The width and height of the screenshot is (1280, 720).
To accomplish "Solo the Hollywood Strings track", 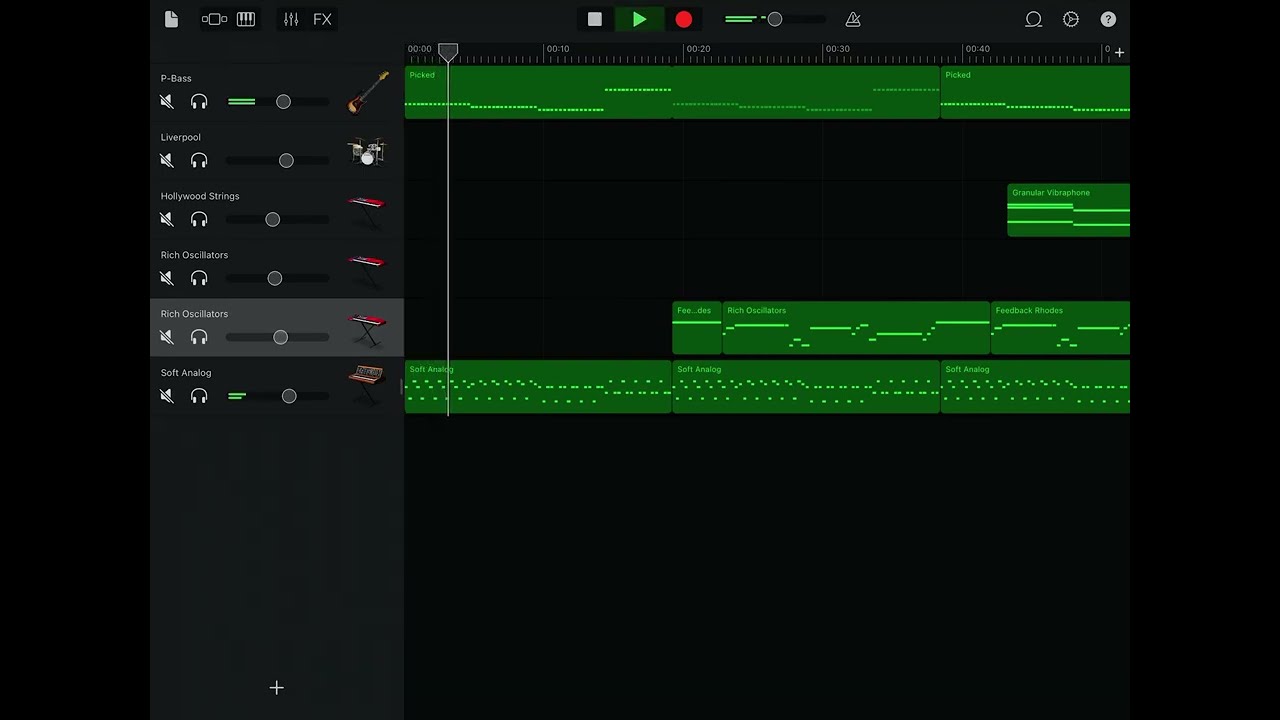I will [199, 219].
